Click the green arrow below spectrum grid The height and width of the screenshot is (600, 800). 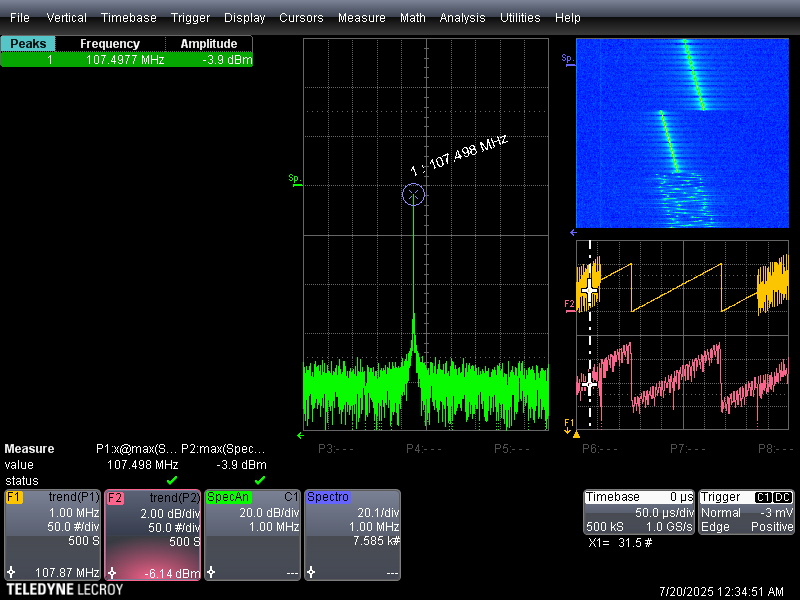301,436
